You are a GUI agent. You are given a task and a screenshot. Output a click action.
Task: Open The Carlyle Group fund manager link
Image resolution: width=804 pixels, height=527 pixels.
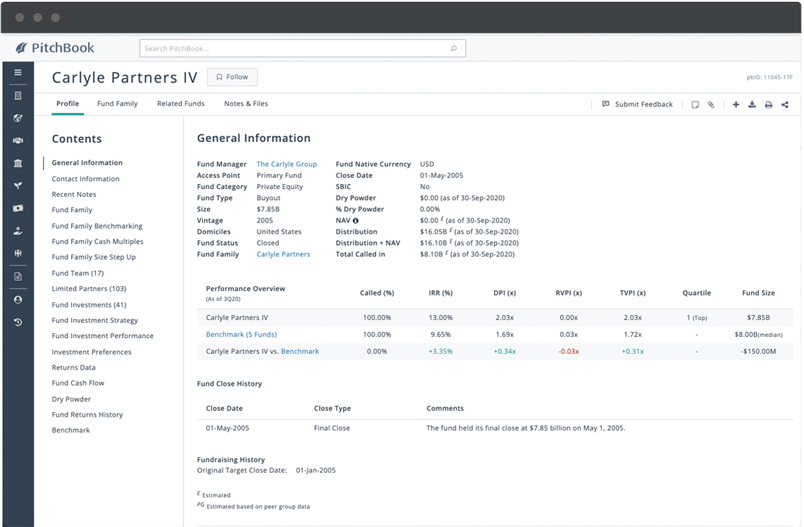[287, 164]
